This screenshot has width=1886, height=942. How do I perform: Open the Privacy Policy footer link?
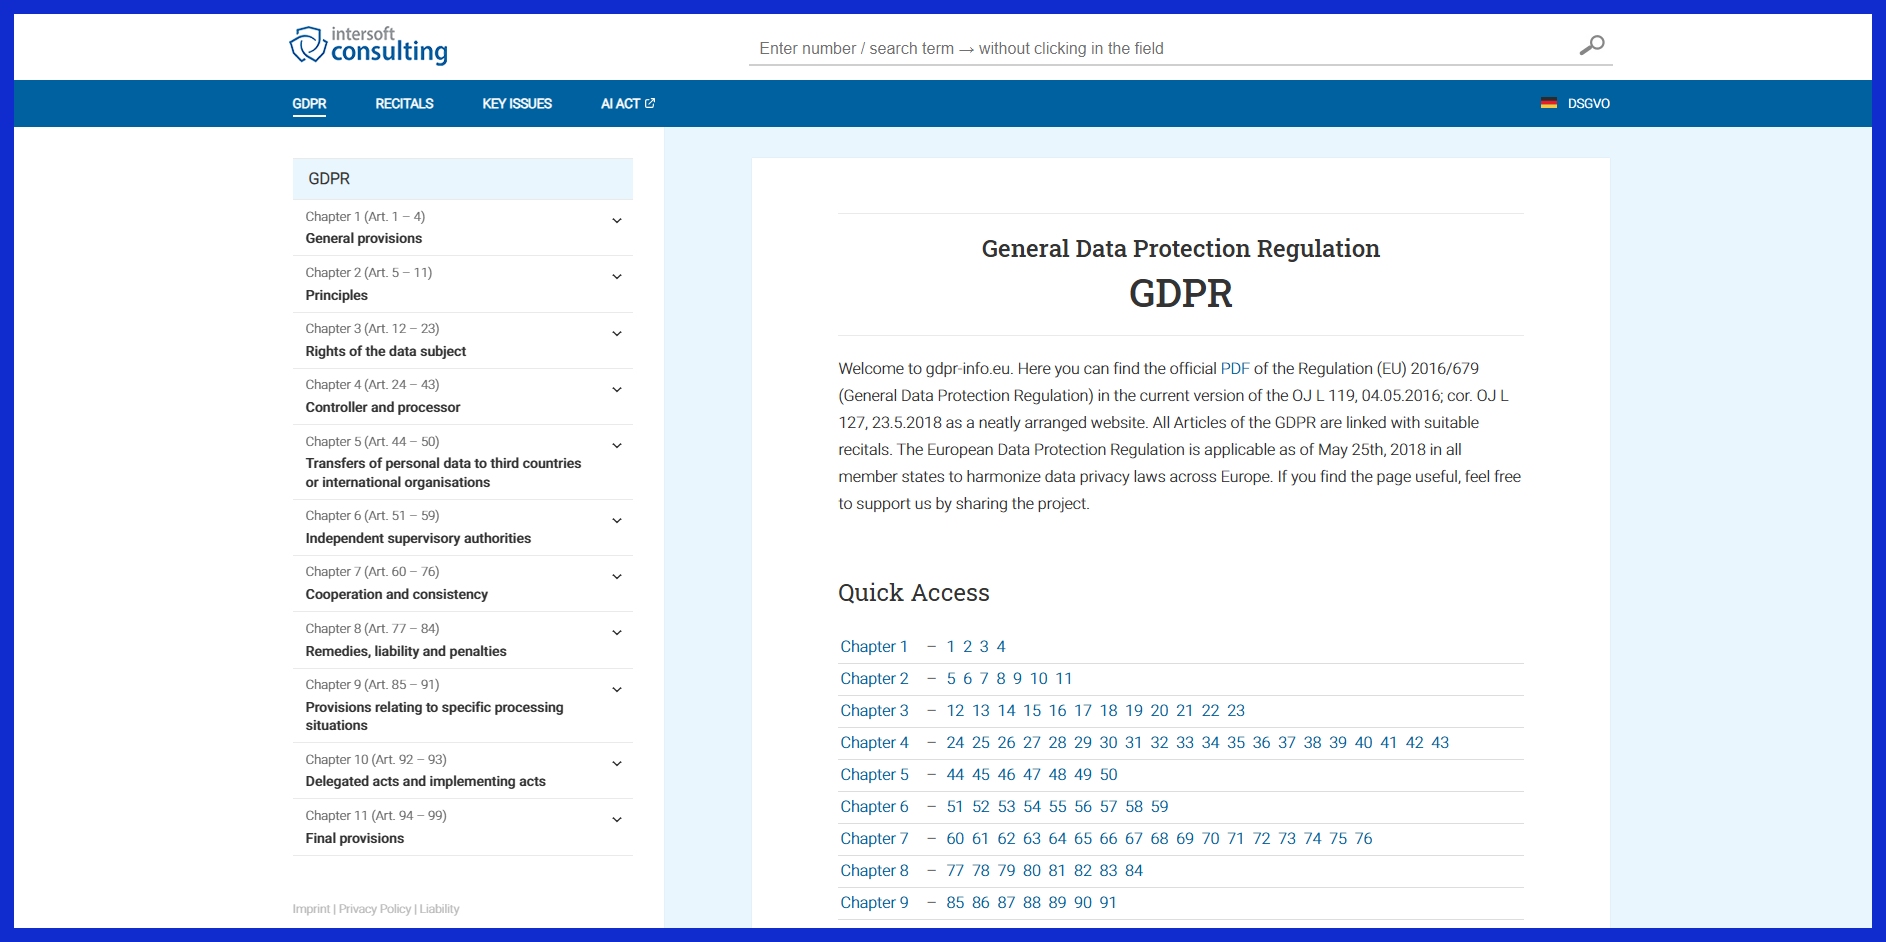(375, 909)
